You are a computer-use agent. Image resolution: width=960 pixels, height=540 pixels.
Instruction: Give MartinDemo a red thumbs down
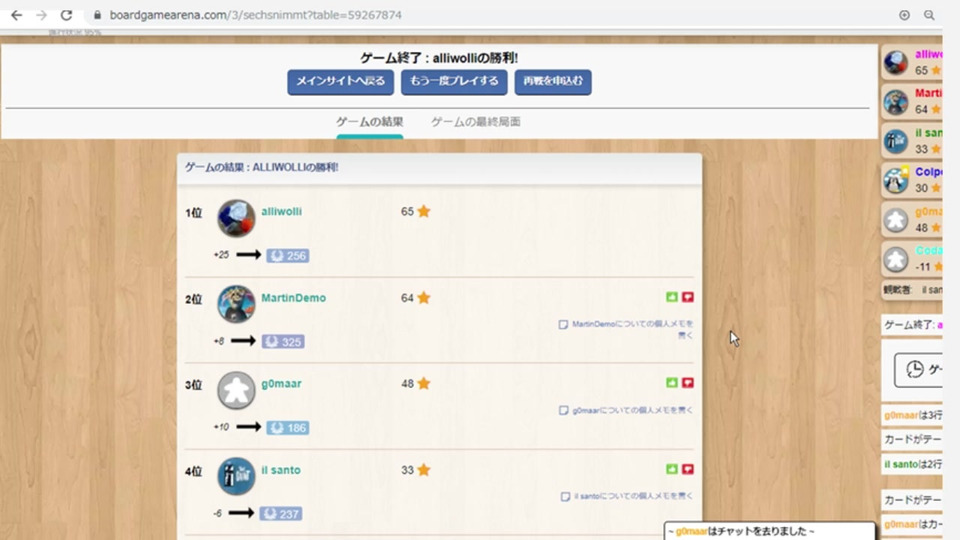pyautogui.click(x=688, y=297)
